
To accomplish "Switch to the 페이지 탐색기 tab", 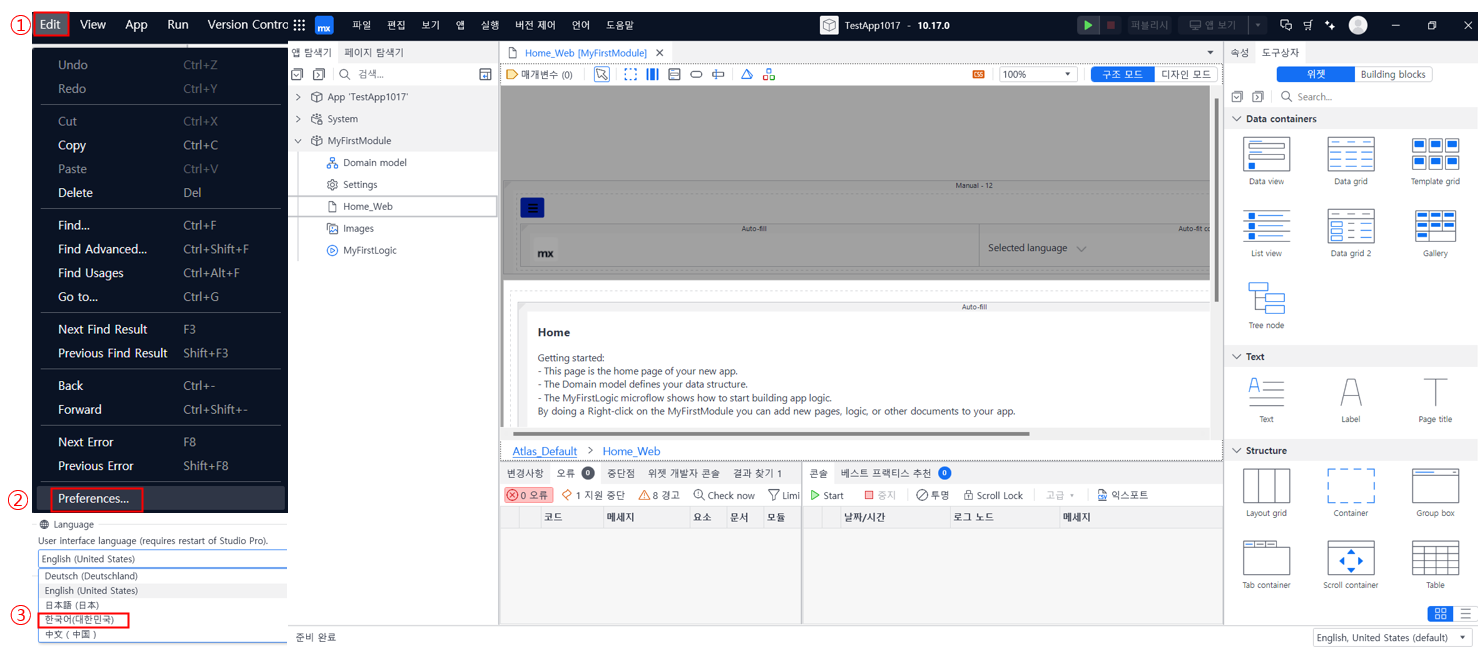I will [x=374, y=52].
